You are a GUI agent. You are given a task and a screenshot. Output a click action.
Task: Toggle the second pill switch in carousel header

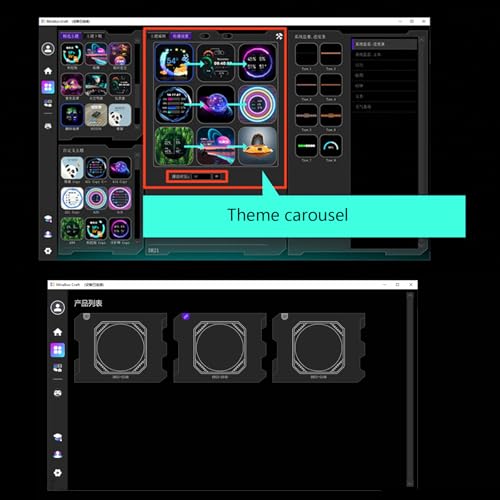pos(227,36)
